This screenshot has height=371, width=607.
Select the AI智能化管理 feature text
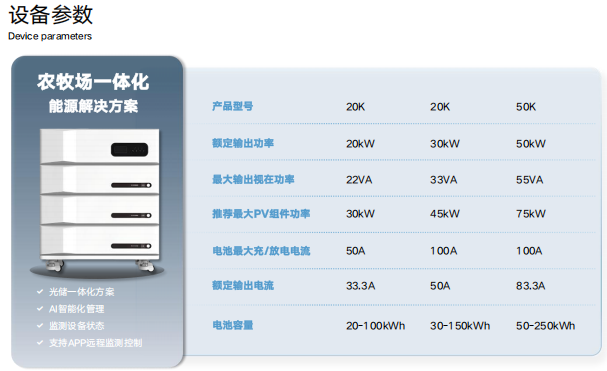pos(76,309)
